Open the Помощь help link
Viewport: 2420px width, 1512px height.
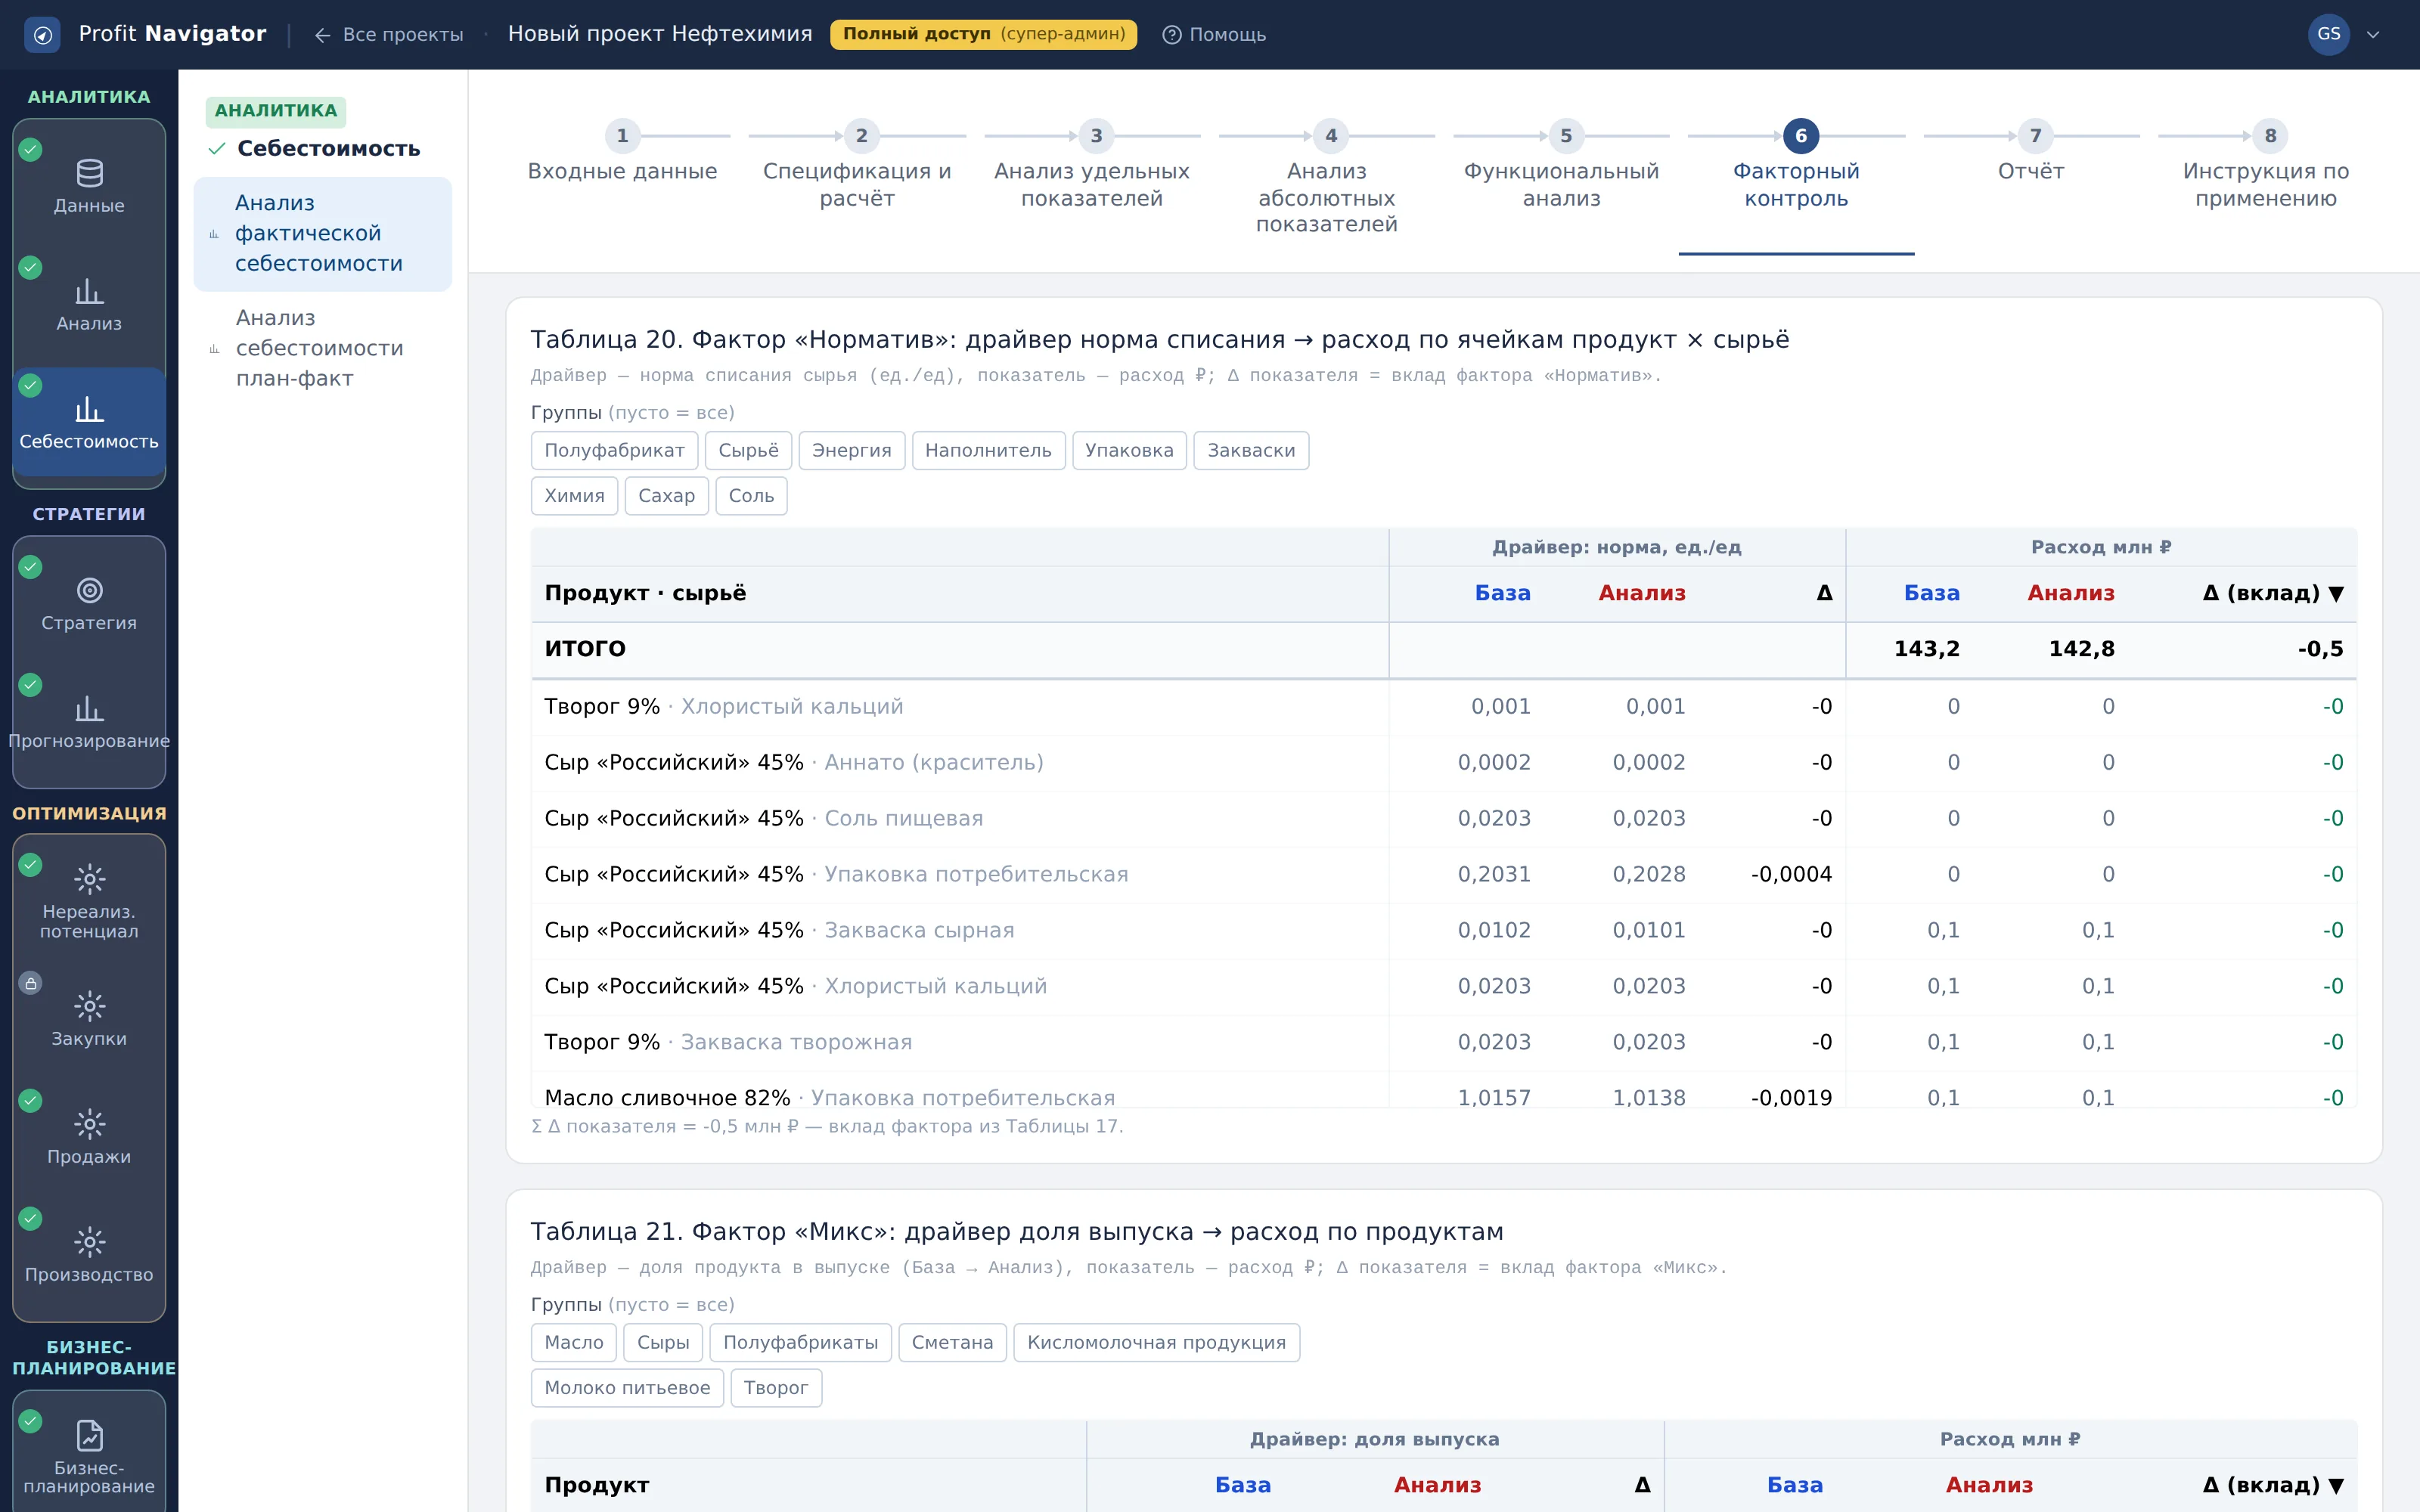point(1214,35)
